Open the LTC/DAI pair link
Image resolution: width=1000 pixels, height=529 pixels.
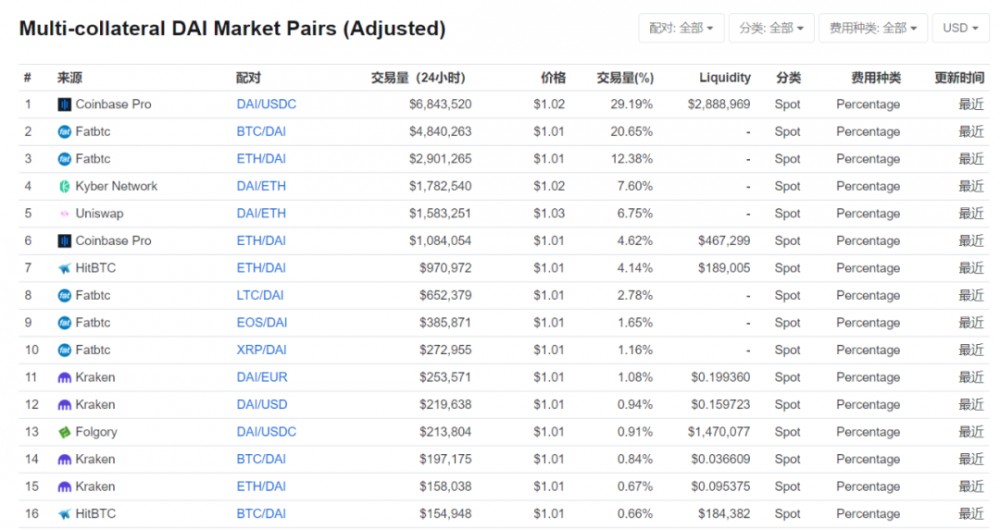pos(261,295)
